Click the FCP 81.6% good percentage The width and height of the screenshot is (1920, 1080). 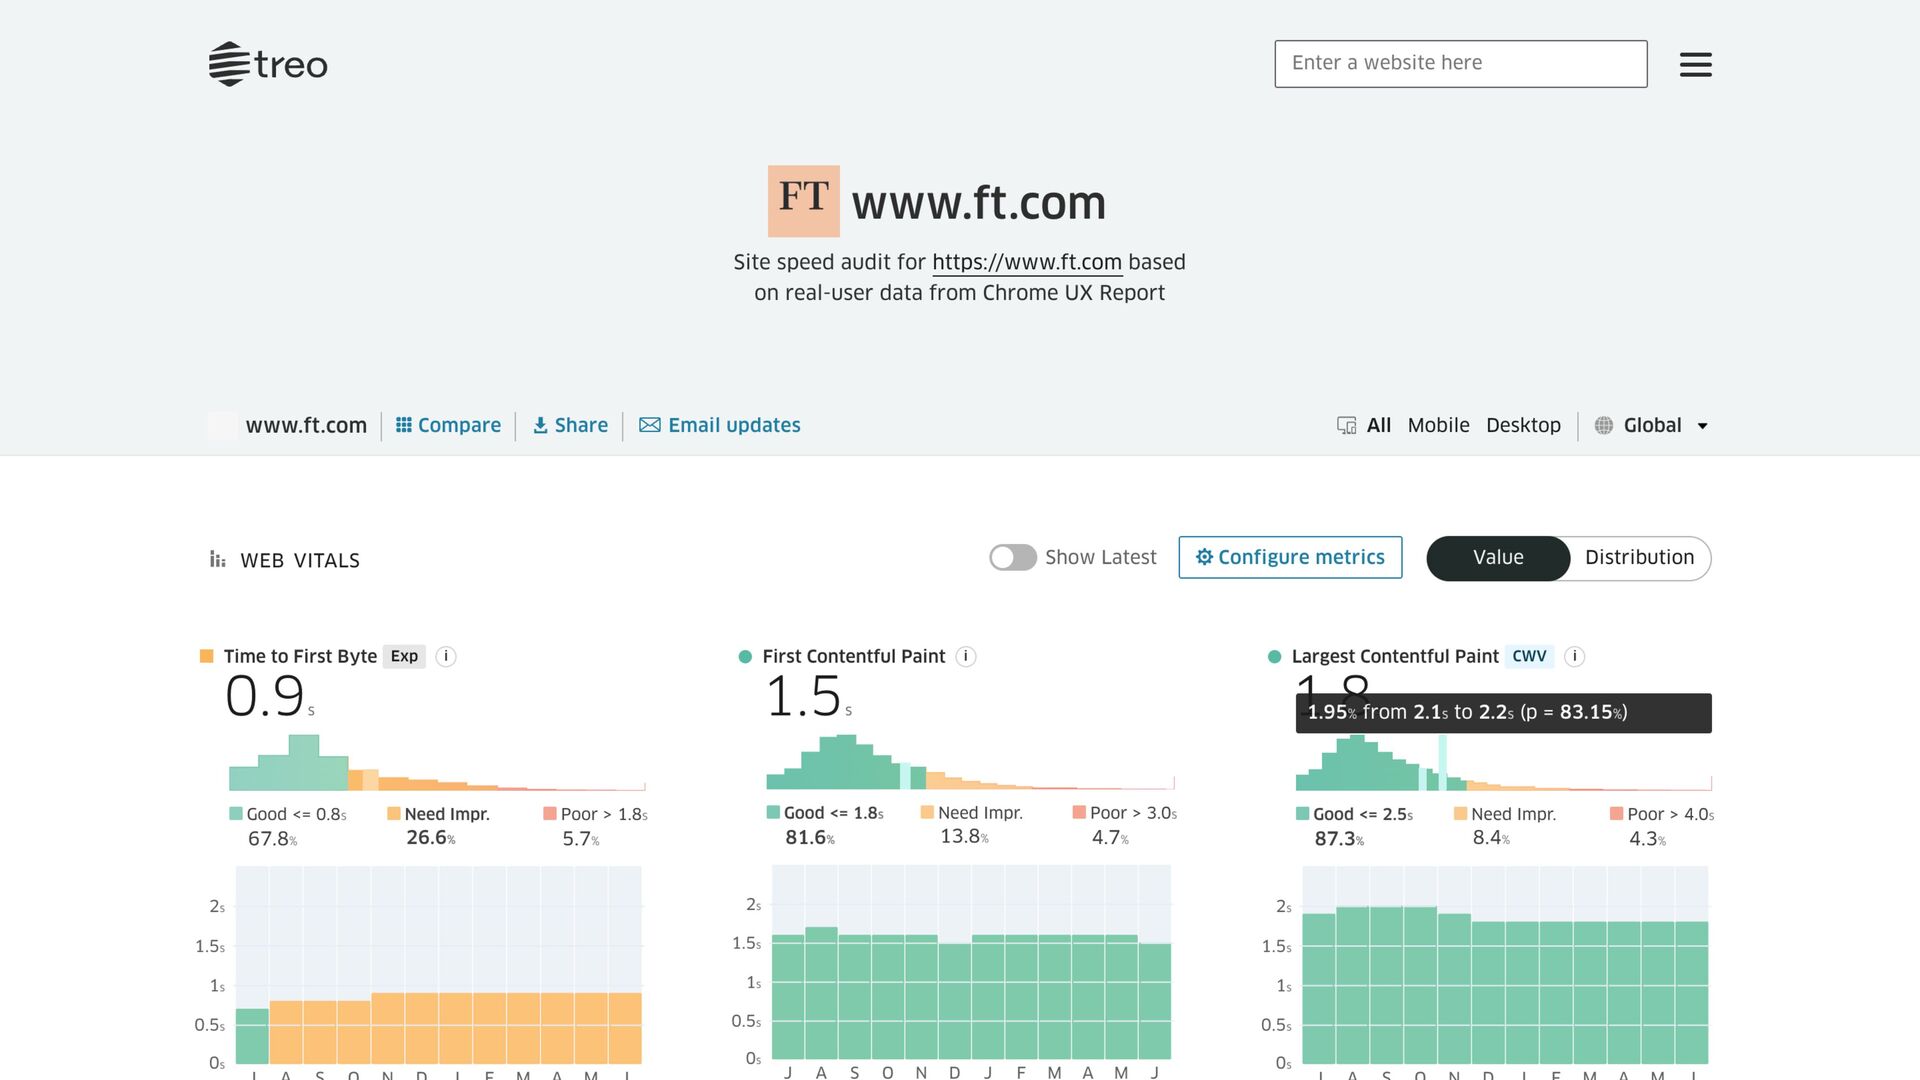click(809, 837)
